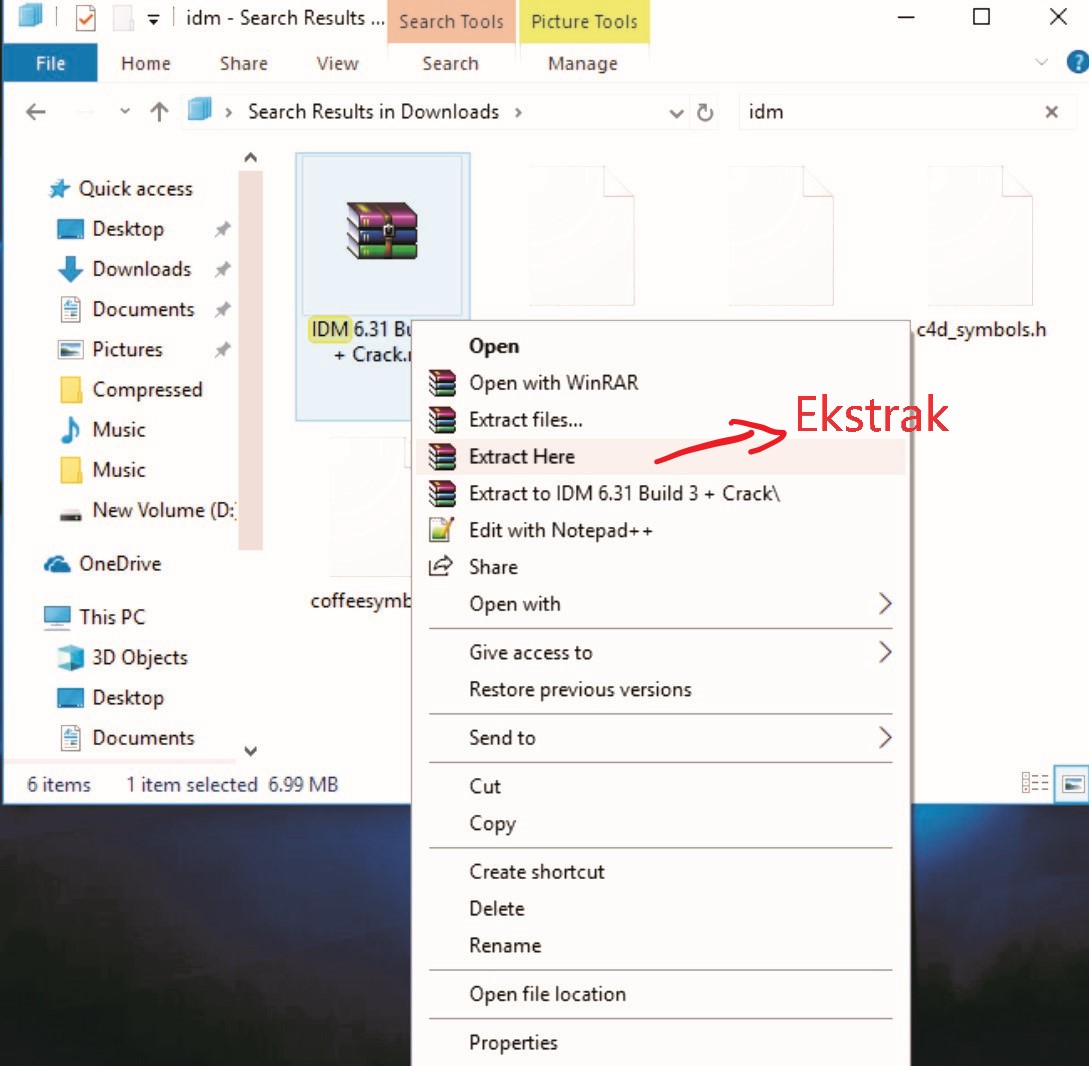This screenshot has height=1066, width=1089.
Task: Switch to details view layout
Action: pyautogui.click(x=1035, y=783)
